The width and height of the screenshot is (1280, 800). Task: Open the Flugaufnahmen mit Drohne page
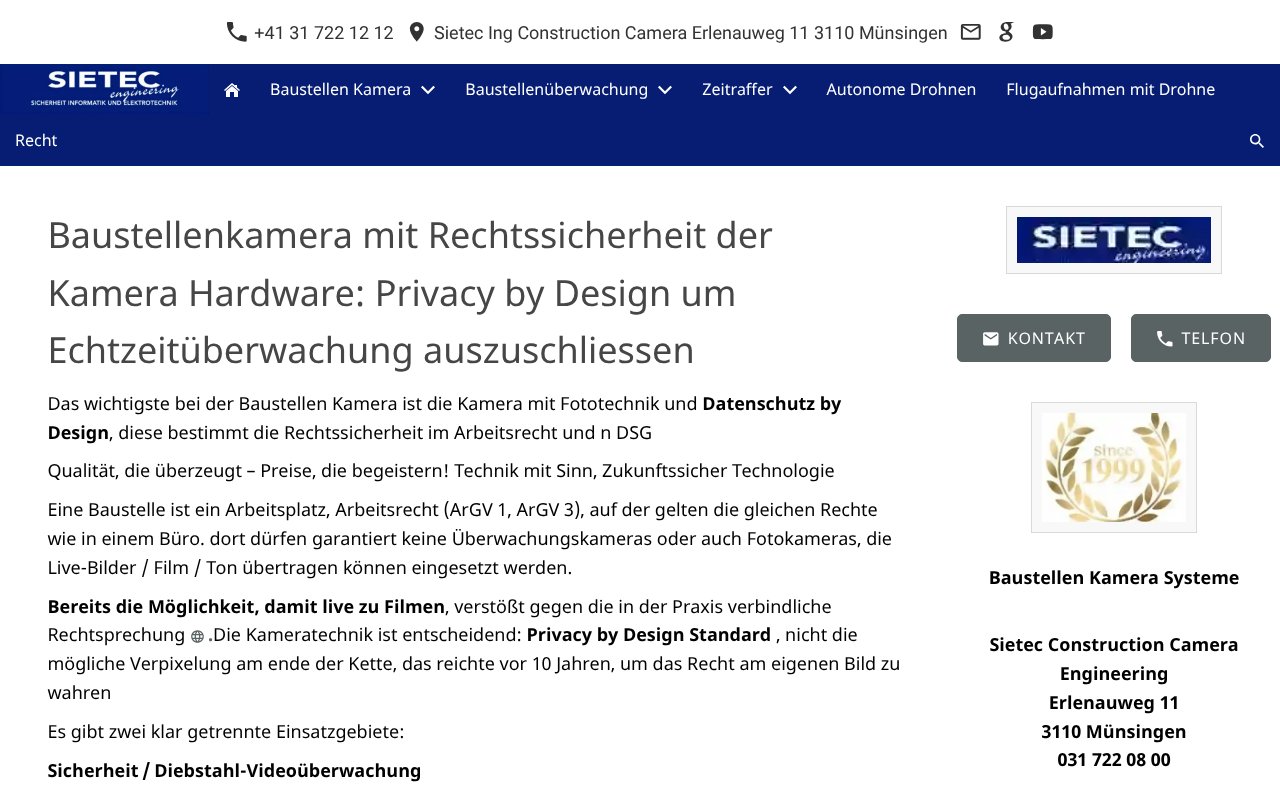1110,89
